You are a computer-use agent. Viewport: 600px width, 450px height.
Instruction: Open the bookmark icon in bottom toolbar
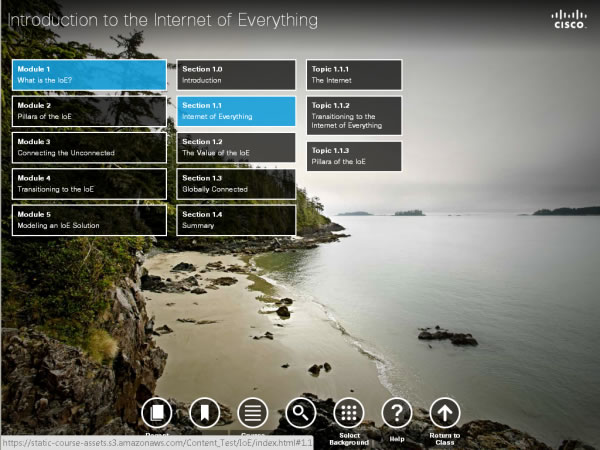coord(205,412)
